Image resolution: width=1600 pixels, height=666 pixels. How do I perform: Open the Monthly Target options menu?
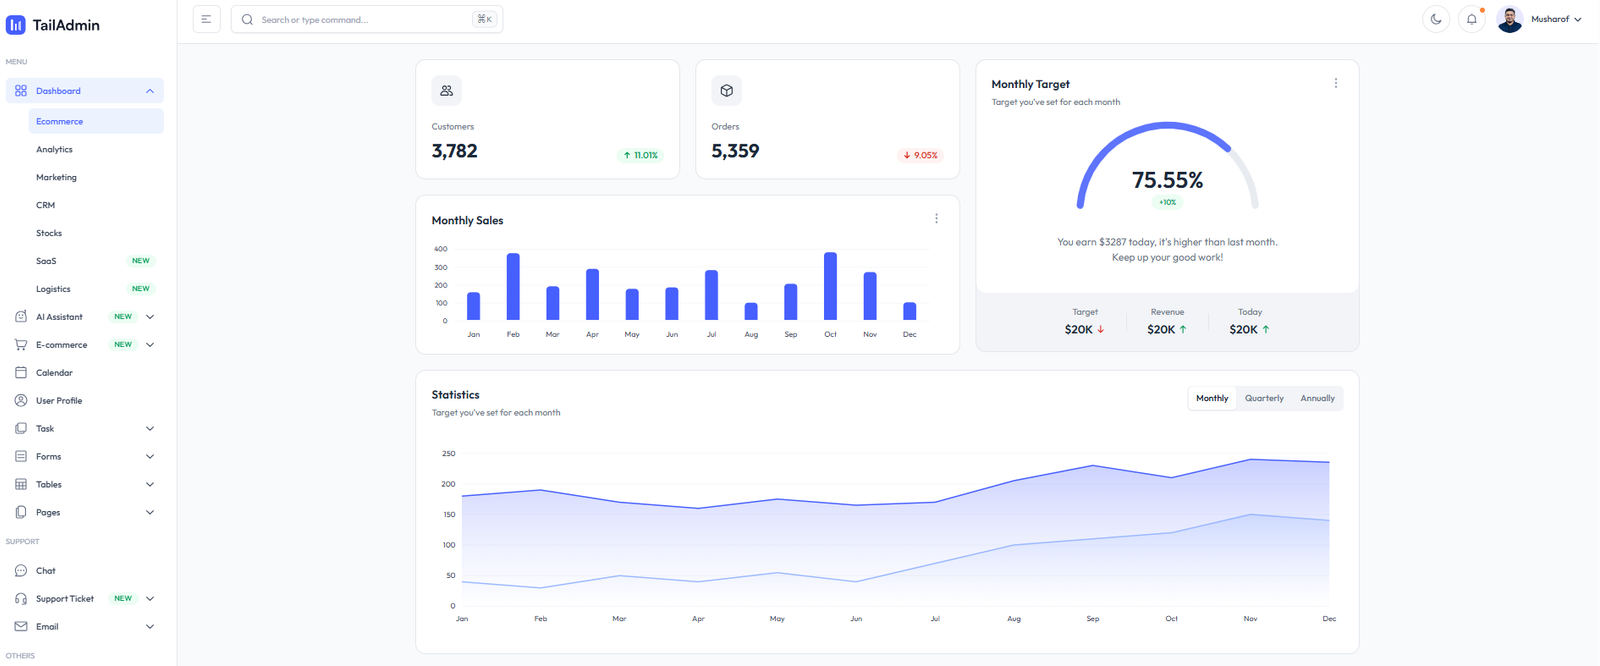click(1336, 83)
